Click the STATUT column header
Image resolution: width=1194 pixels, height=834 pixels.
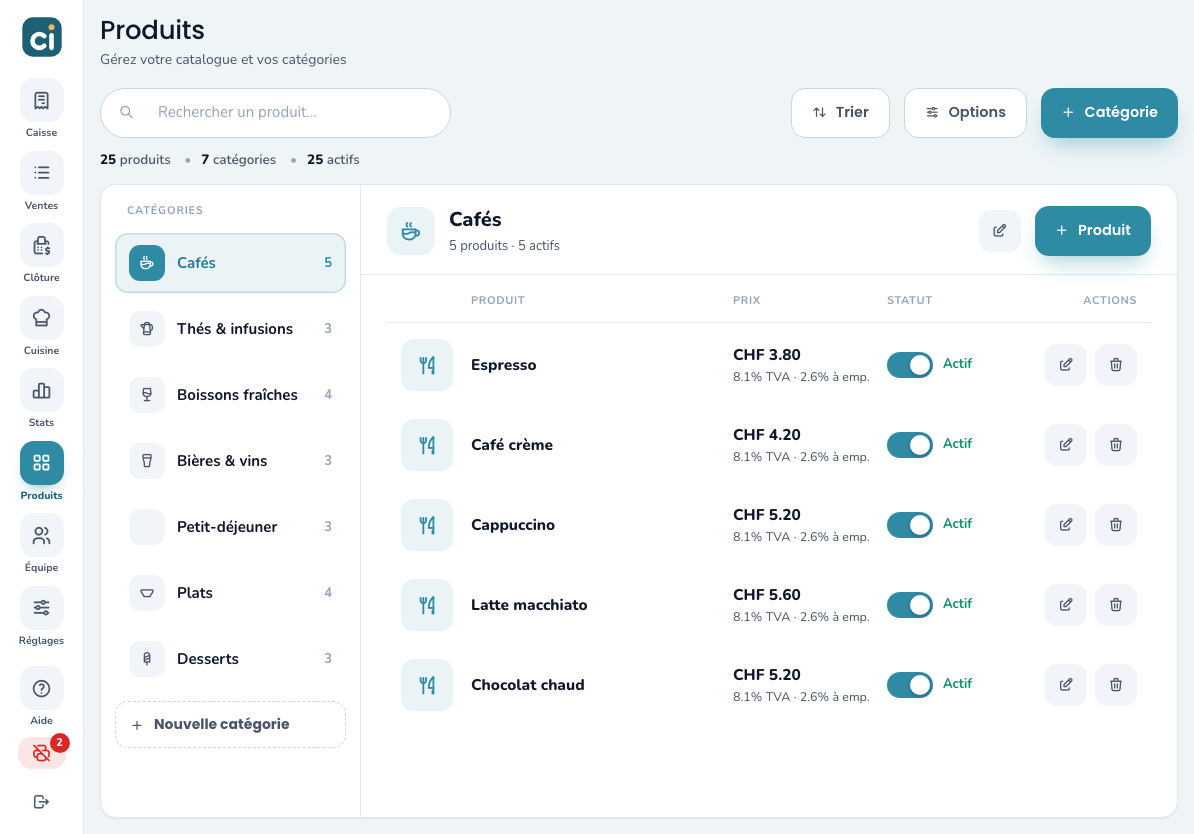point(909,300)
